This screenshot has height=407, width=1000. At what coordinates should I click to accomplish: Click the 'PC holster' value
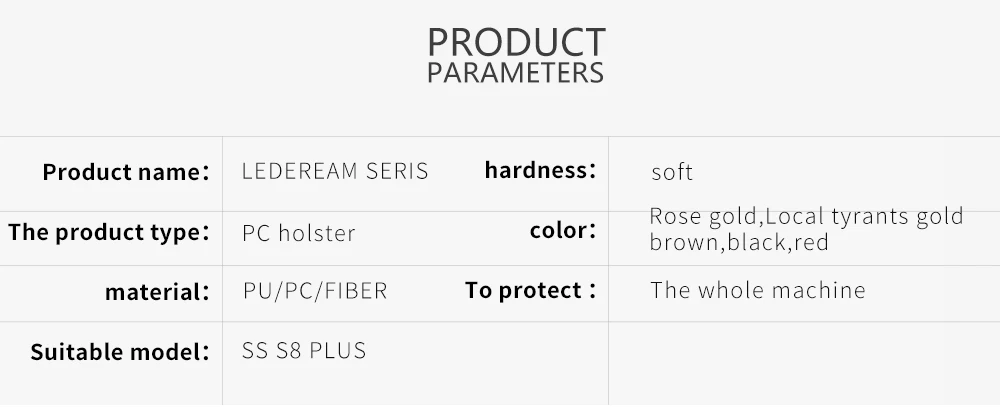(299, 234)
